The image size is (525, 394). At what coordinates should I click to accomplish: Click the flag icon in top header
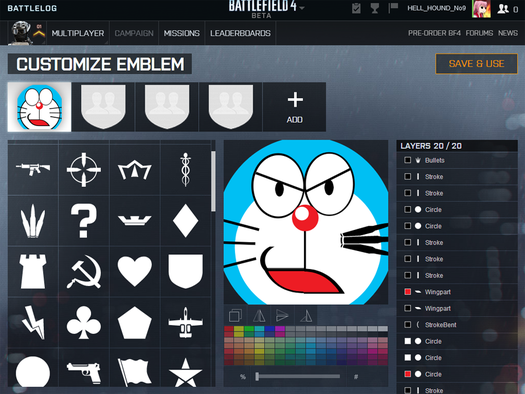coord(393,8)
